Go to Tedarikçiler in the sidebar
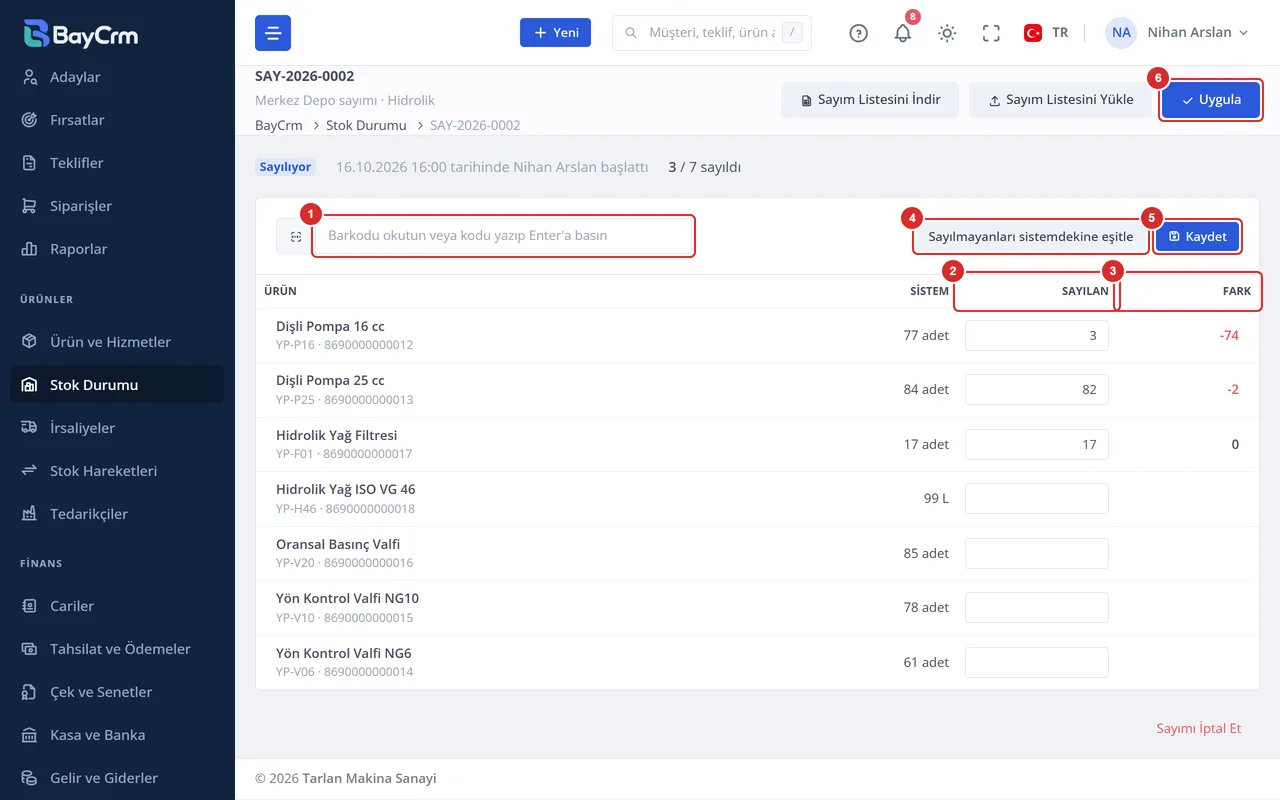 tap(117, 514)
